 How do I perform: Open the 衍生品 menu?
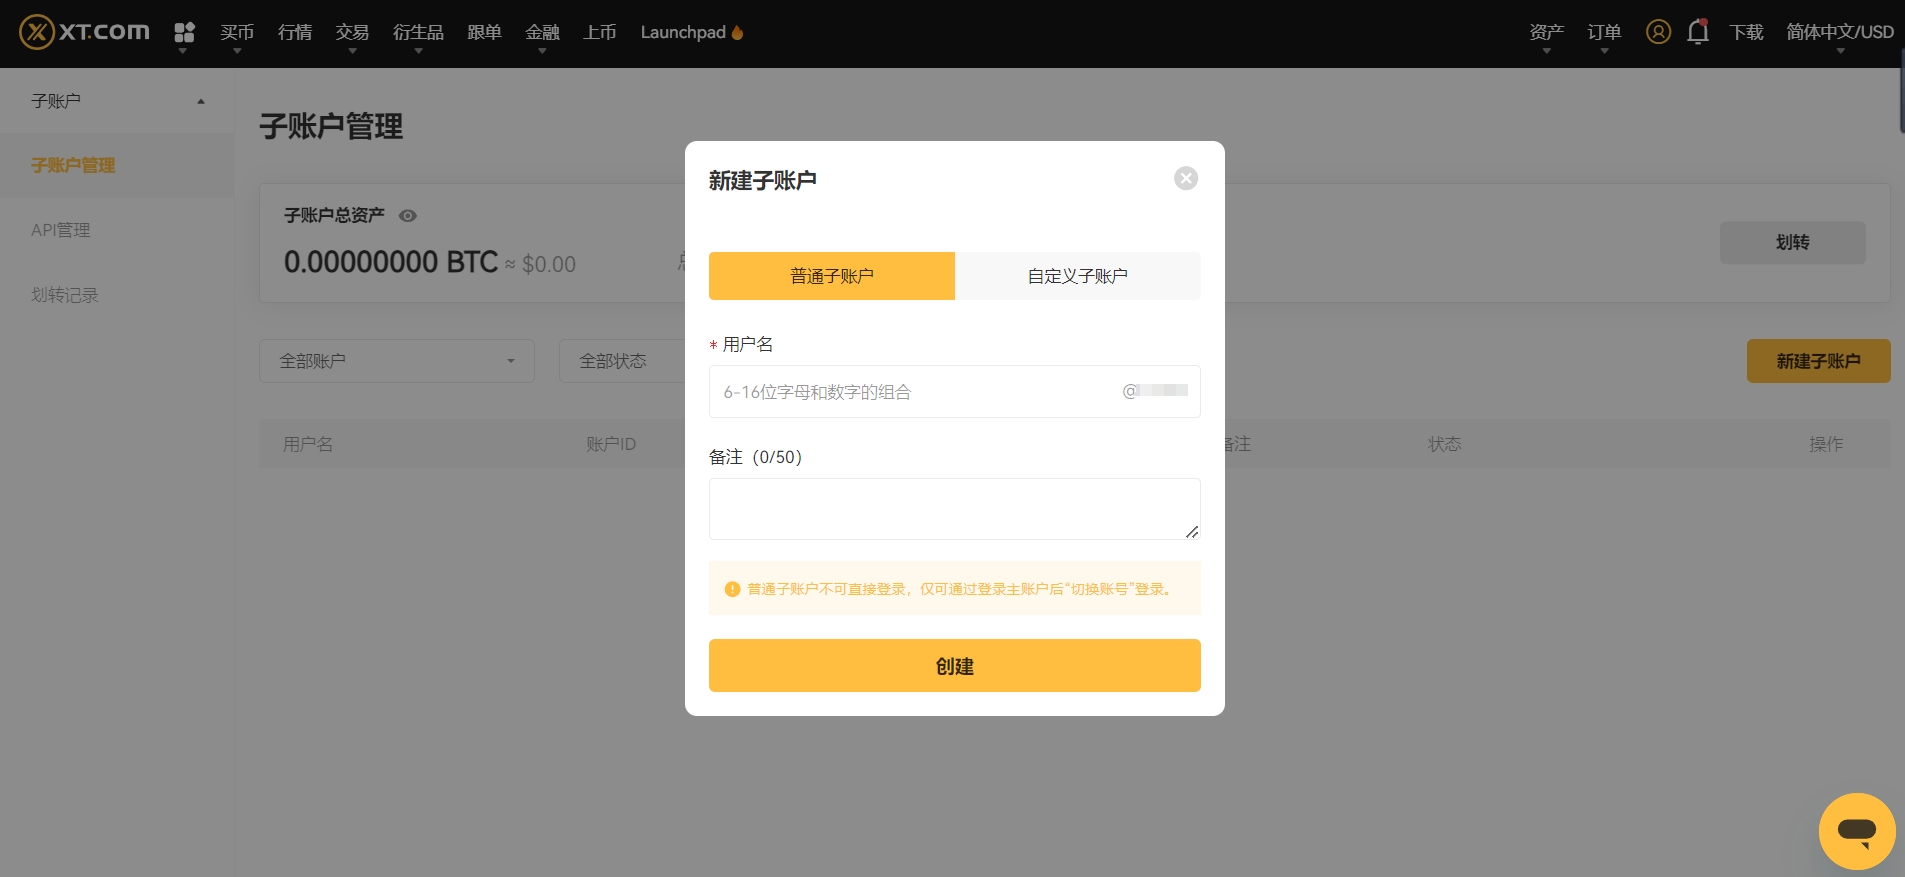tap(418, 33)
